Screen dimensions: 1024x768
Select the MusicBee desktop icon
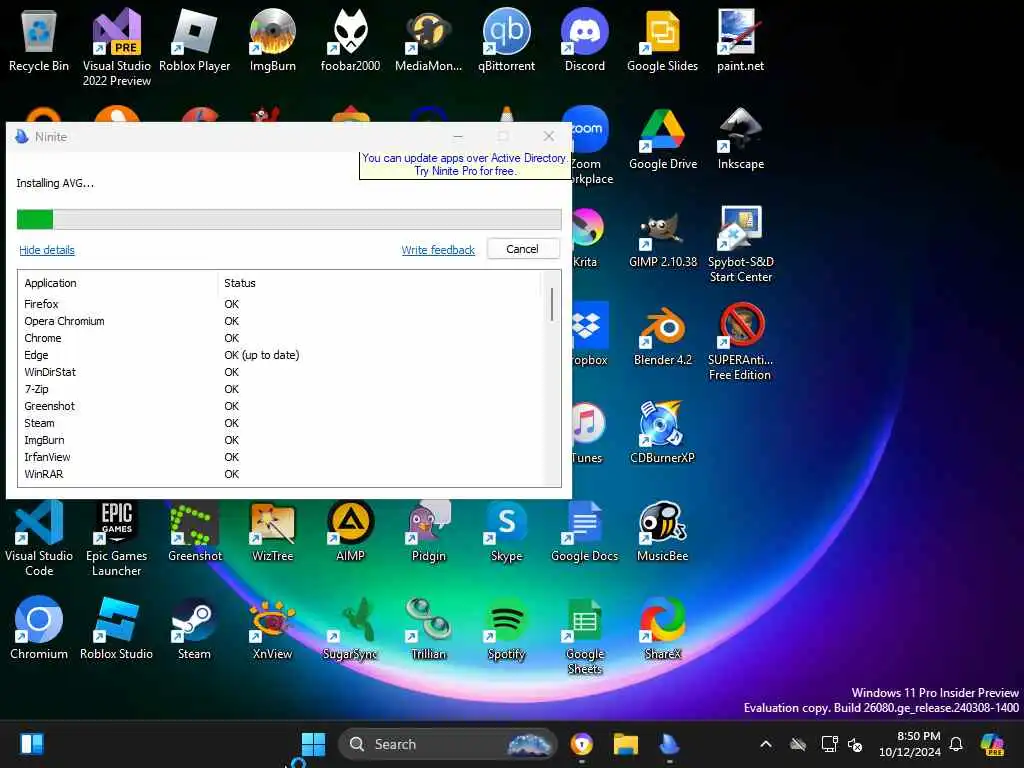coord(662,530)
